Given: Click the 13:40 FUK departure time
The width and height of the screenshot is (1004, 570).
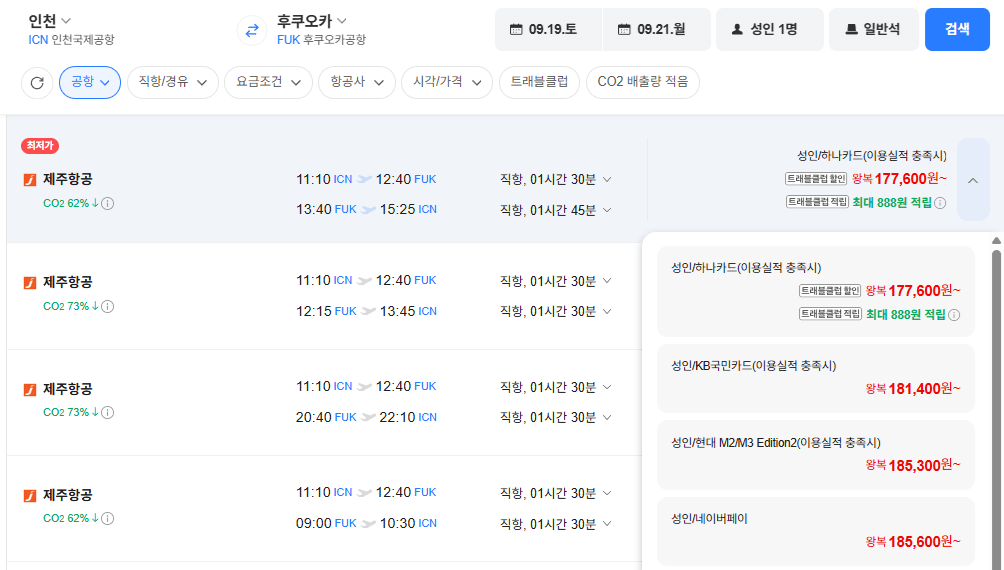Looking at the screenshot, I should coord(326,209).
